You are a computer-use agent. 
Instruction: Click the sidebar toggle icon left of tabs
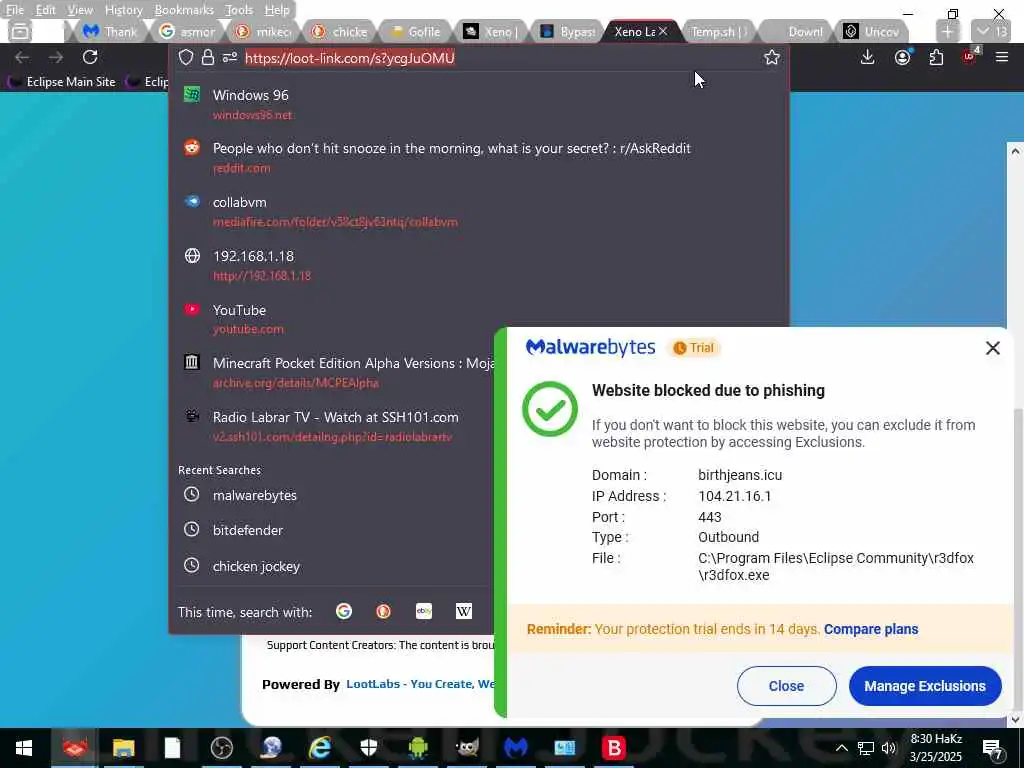tap(20, 31)
